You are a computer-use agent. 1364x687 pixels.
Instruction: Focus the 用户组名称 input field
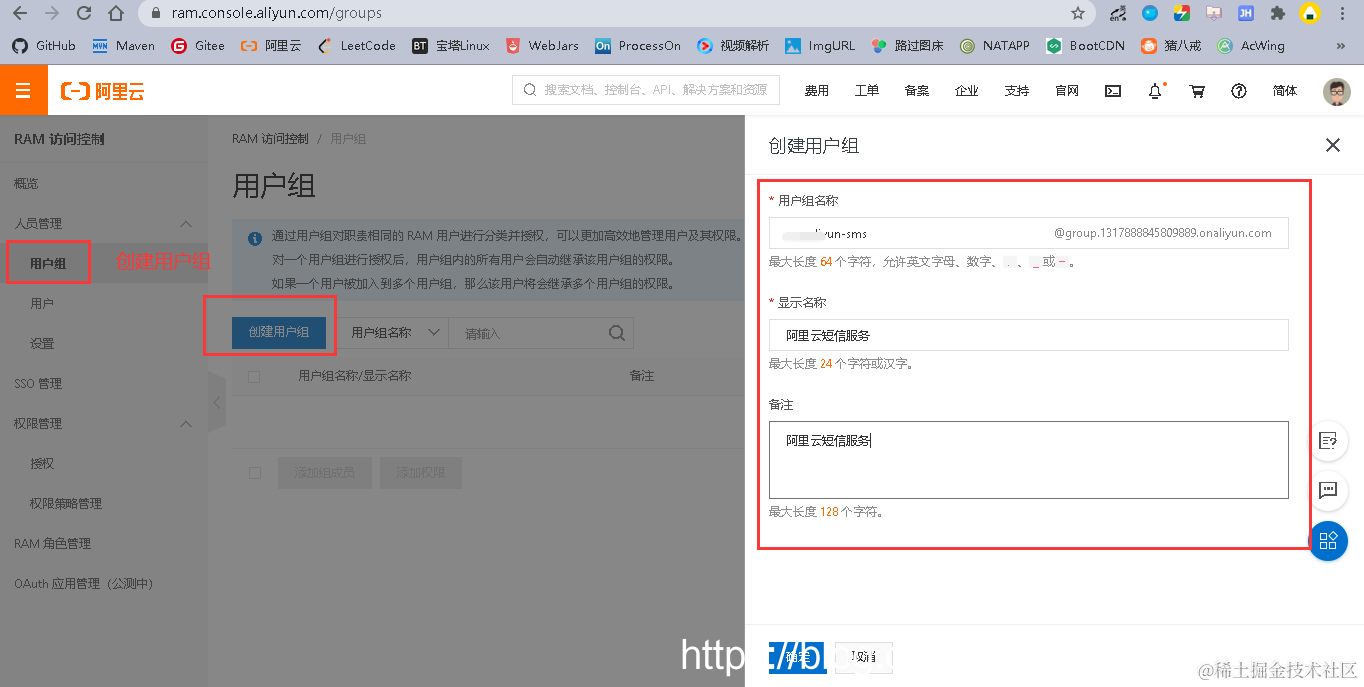[x=1028, y=233]
